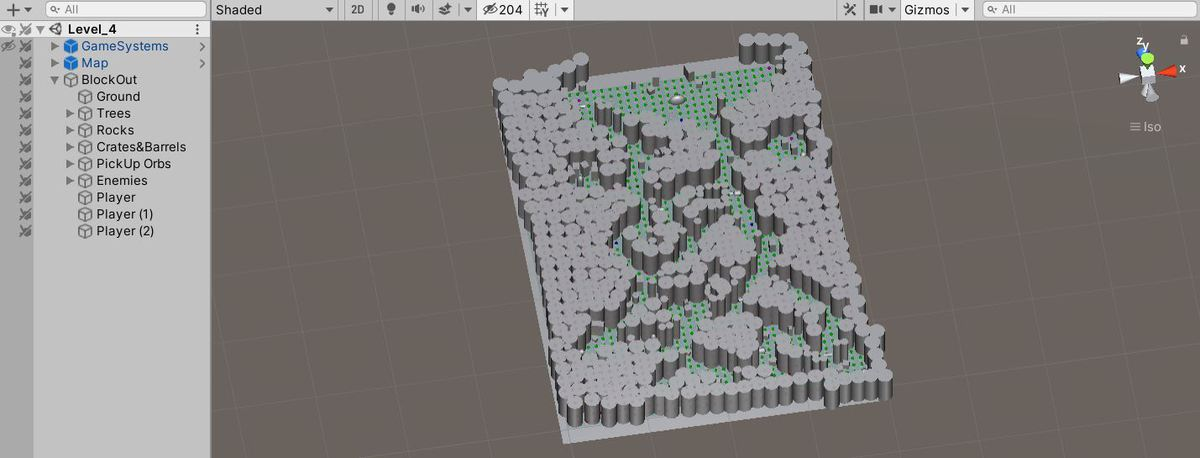Screen dimensions: 1200x458
Task: Toggle pickability for Player (2) row
Action: pyautogui.click(x=25, y=231)
